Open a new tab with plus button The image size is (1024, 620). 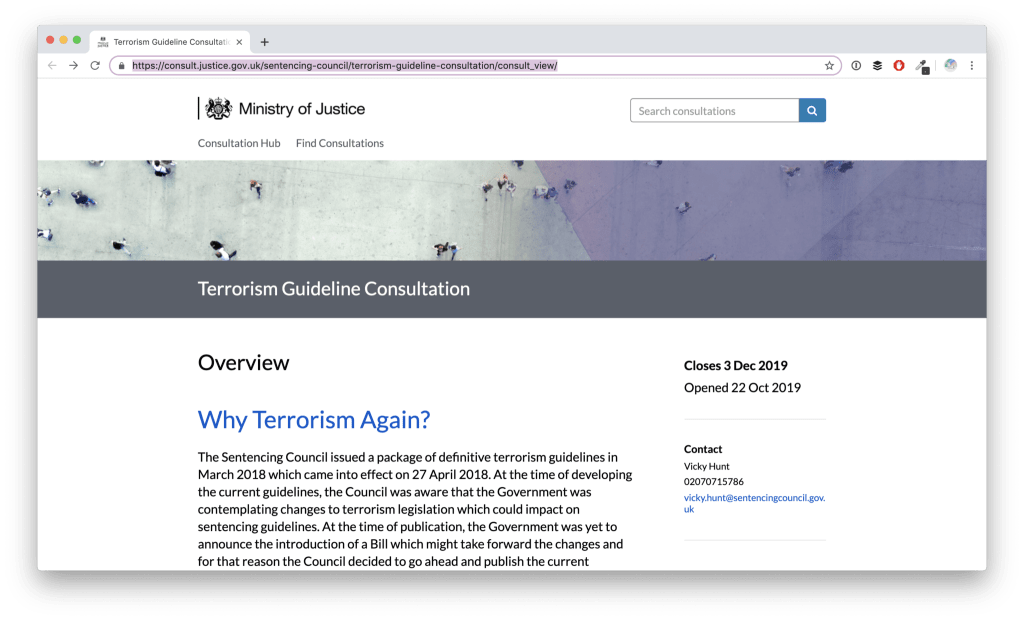pyautogui.click(x=264, y=42)
